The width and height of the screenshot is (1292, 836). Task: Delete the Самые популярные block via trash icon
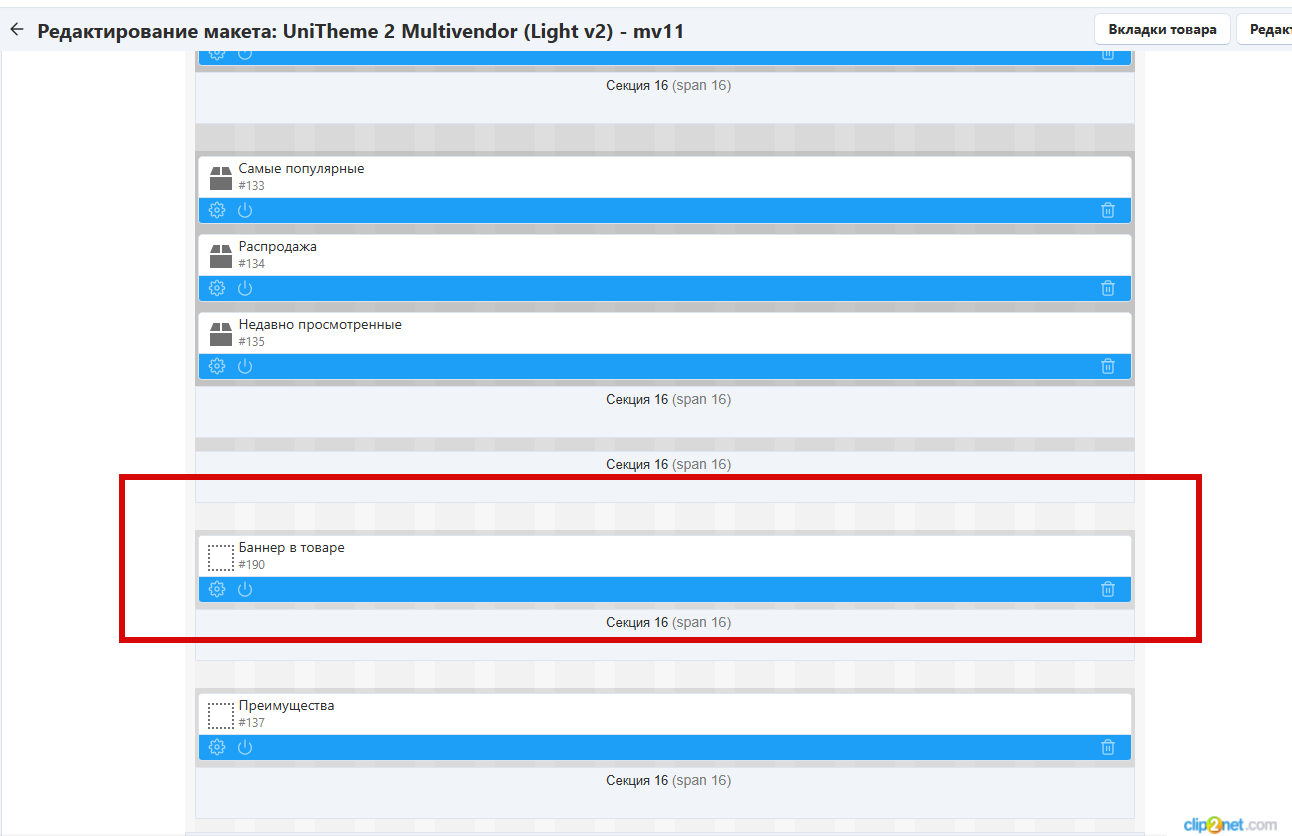click(1108, 210)
